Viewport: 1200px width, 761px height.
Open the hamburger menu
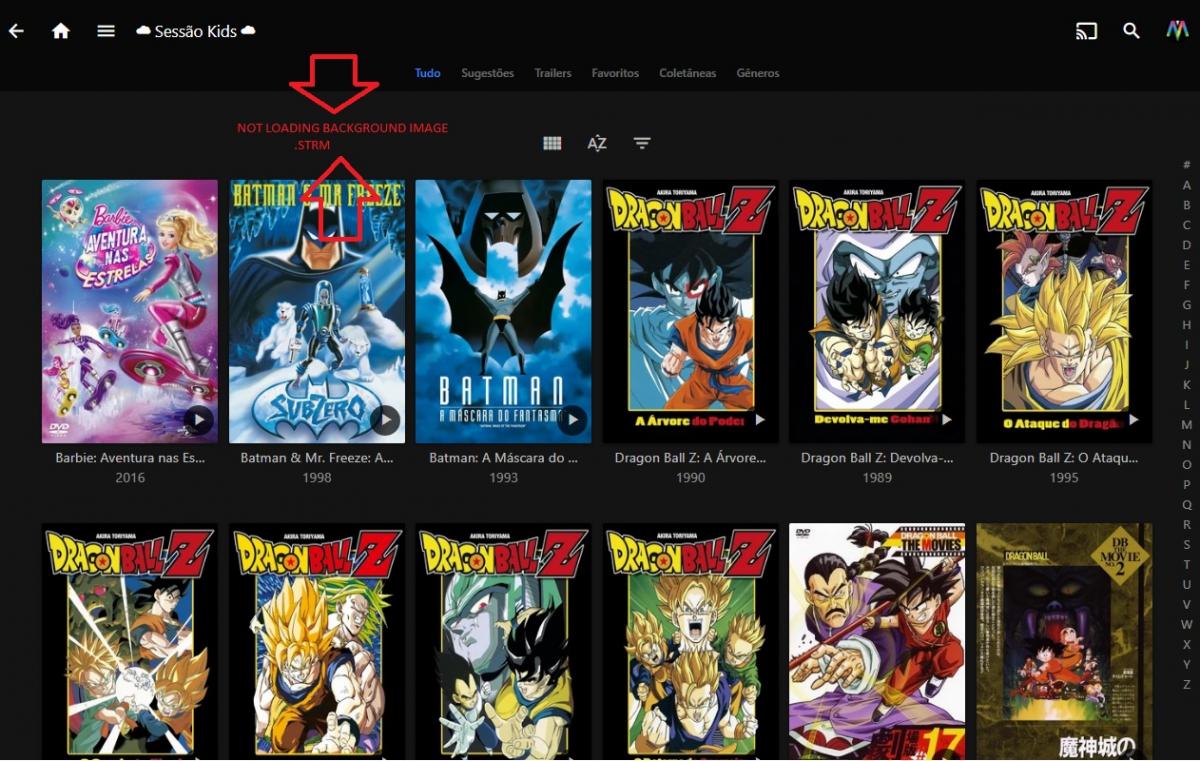click(x=106, y=31)
